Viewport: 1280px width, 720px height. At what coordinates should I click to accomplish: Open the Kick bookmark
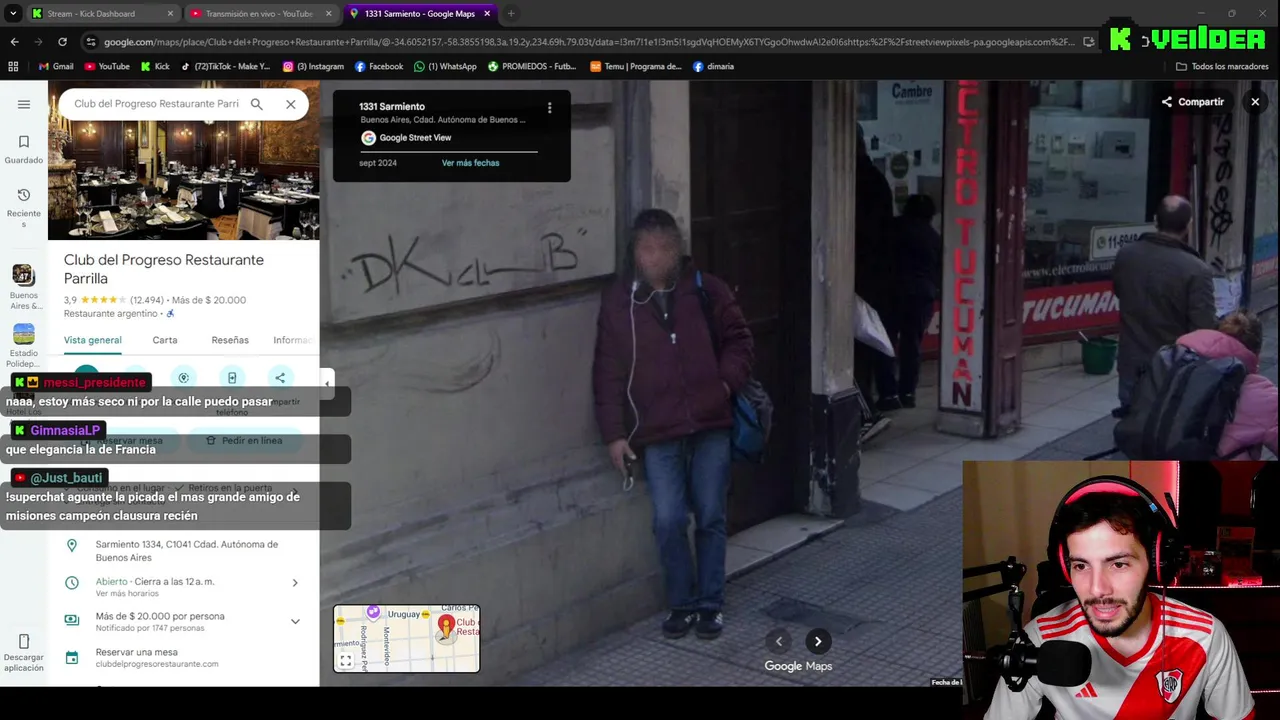pos(155,67)
